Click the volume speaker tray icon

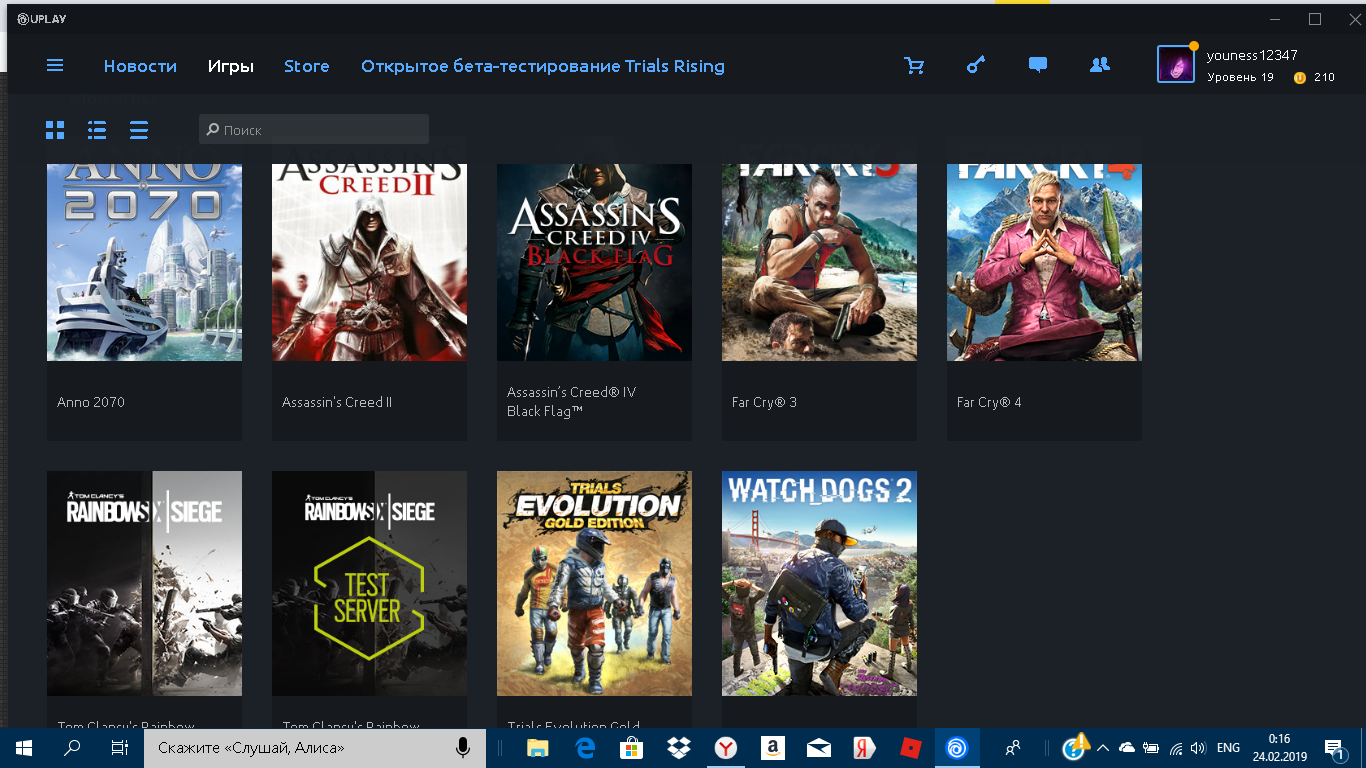click(1198, 748)
